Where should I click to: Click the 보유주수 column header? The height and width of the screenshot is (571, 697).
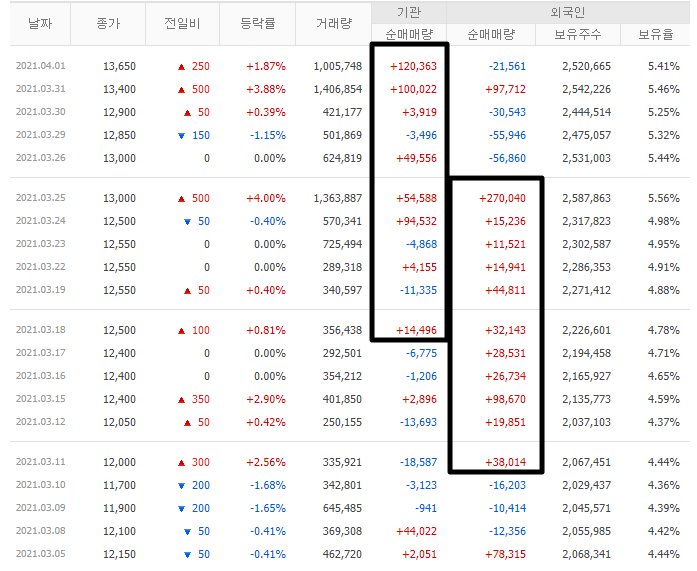[577, 34]
